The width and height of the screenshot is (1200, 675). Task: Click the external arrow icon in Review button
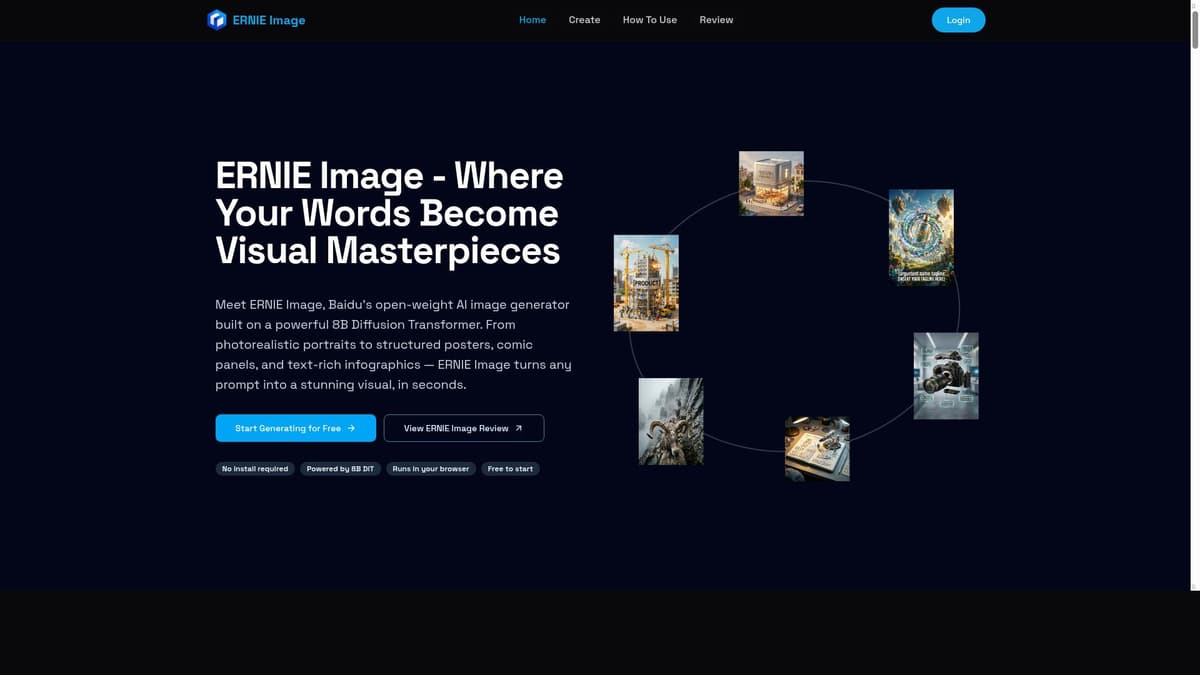[x=518, y=428]
